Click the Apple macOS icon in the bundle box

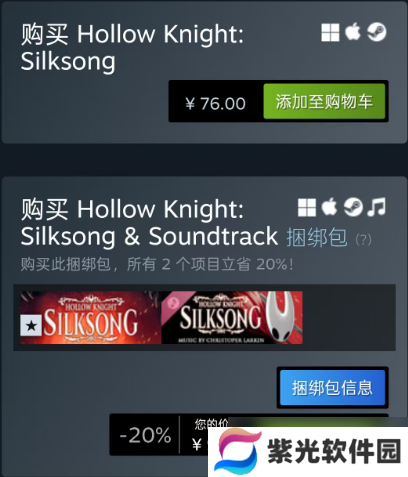point(329,207)
